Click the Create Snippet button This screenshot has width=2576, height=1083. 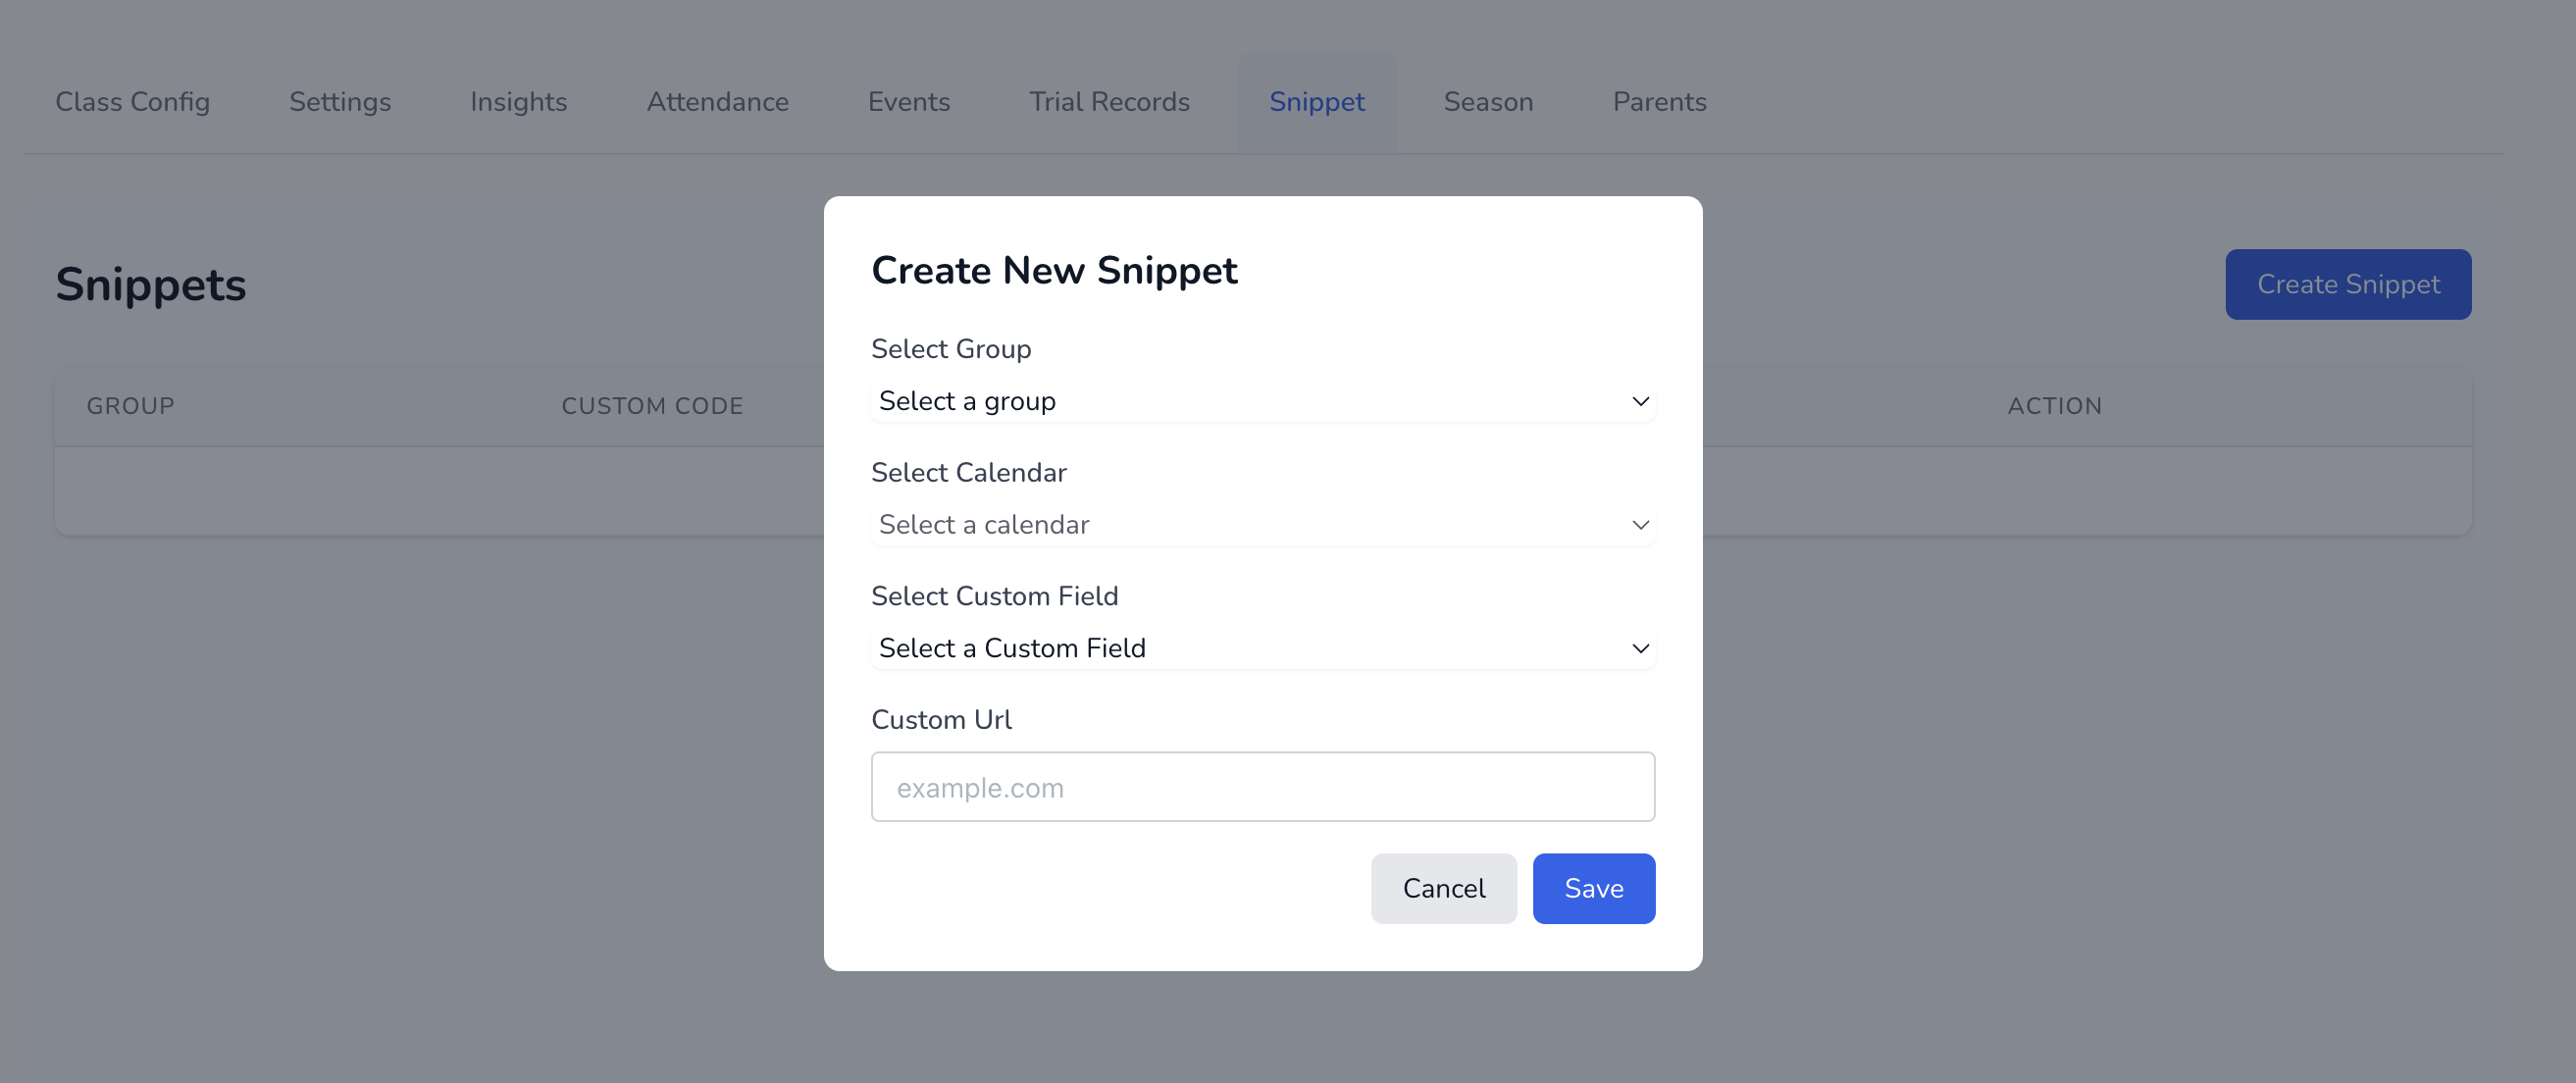click(x=2347, y=285)
